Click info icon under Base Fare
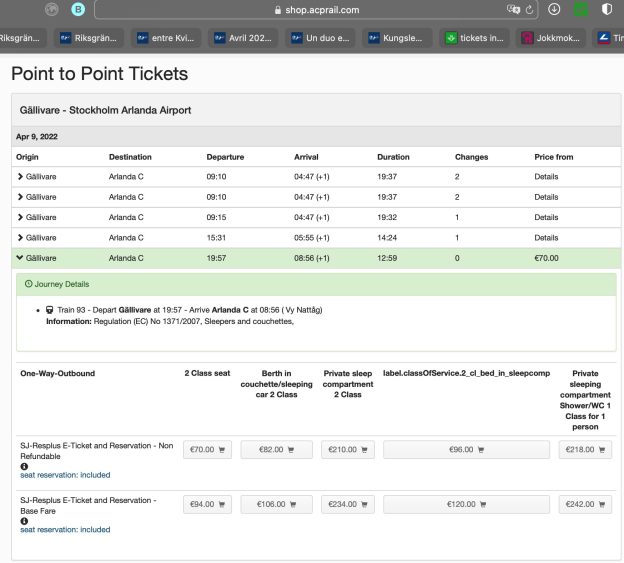The image size is (624, 563). [24, 521]
